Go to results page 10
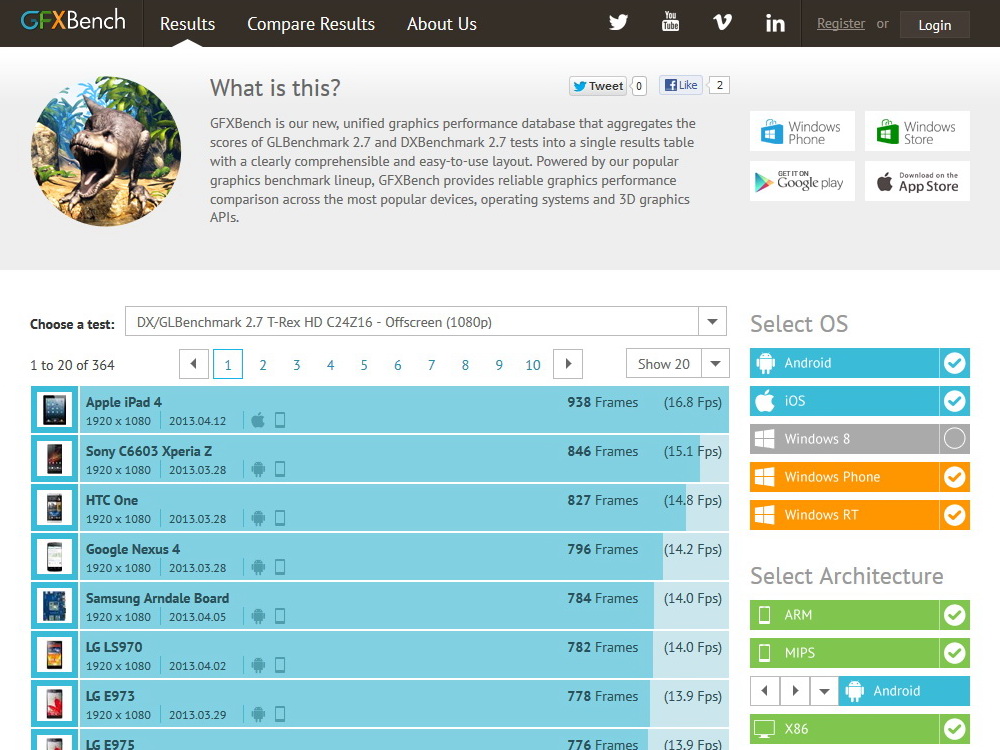Viewport: 1000px width, 750px height. (x=533, y=365)
